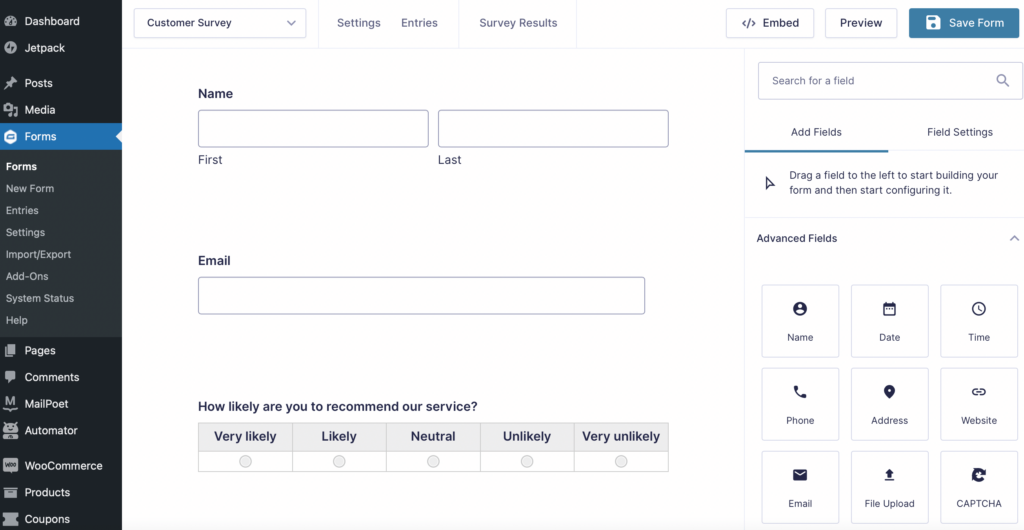
Task: Select the Neutral radio button
Action: [x=433, y=461]
